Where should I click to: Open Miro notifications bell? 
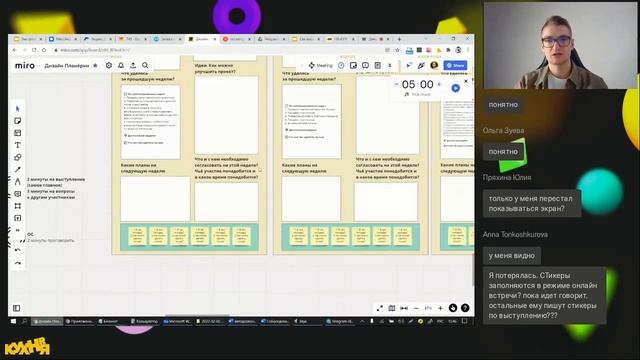click(121, 65)
